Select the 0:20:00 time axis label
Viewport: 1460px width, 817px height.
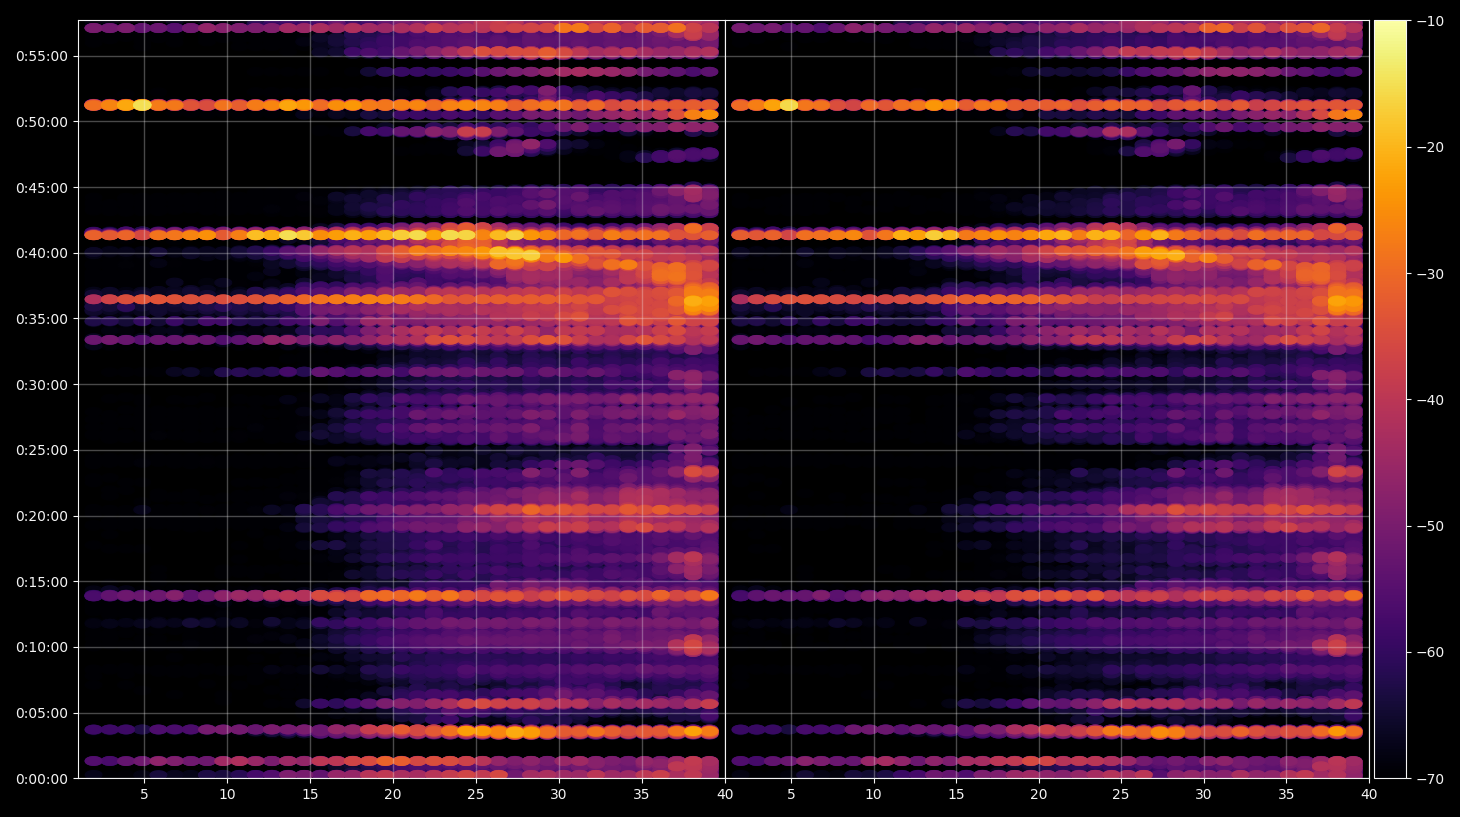tap(42, 516)
